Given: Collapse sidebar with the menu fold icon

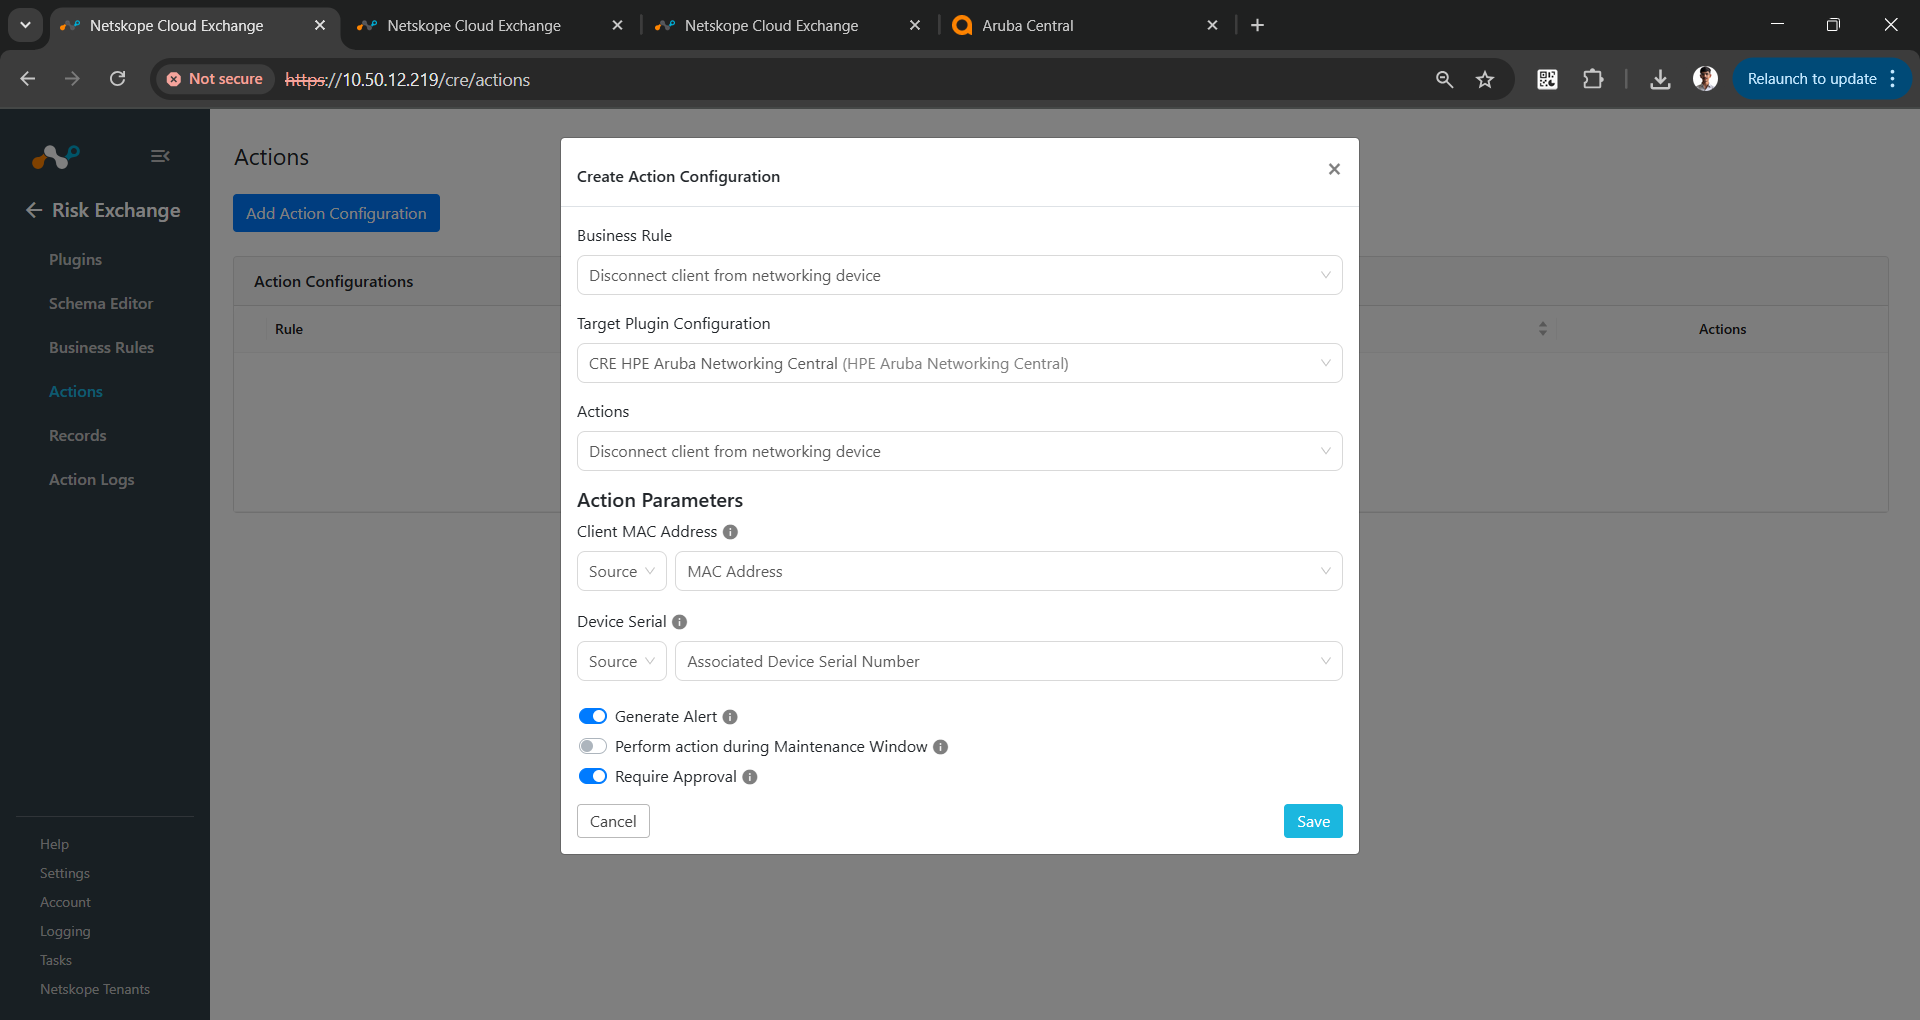Looking at the screenshot, I should click(x=160, y=156).
